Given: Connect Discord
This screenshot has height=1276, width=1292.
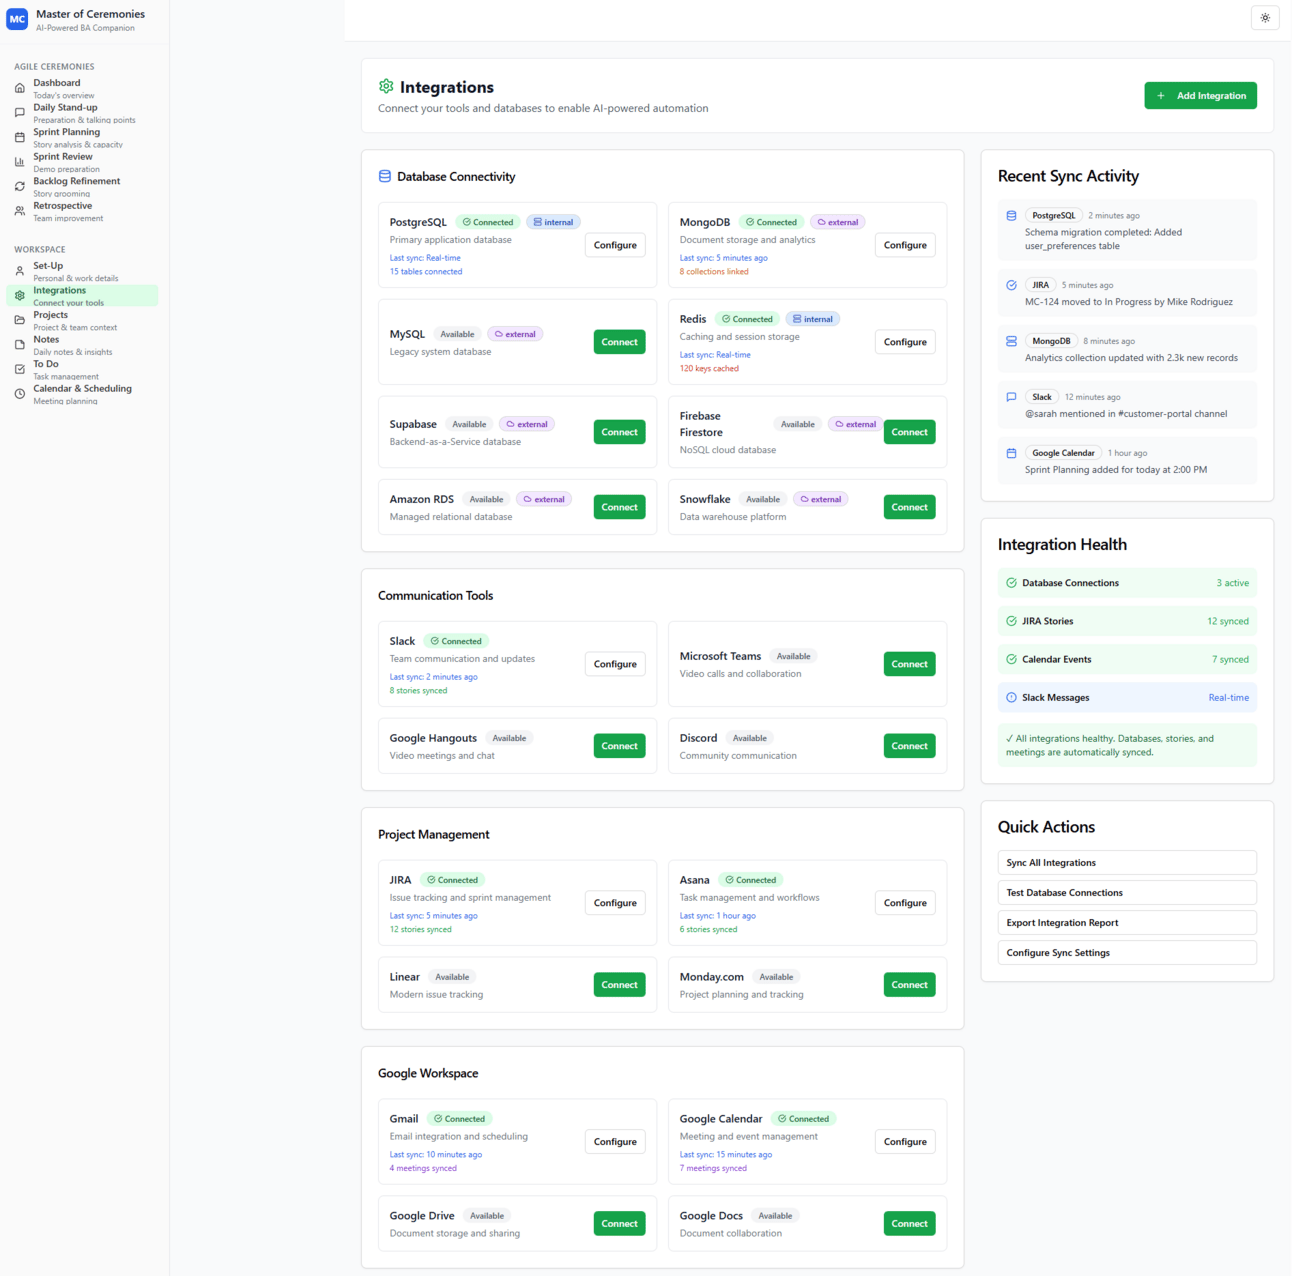Looking at the screenshot, I should (x=910, y=746).
